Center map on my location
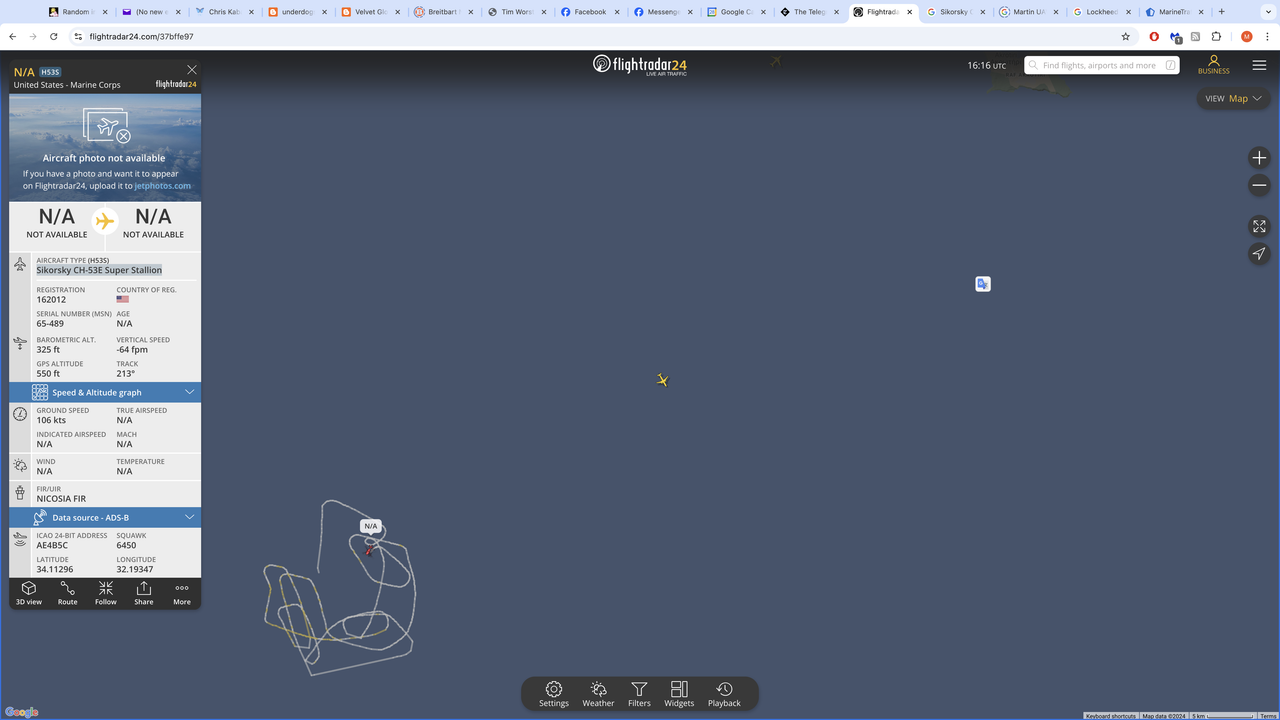This screenshot has width=1280, height=720. click(1259, 254)
